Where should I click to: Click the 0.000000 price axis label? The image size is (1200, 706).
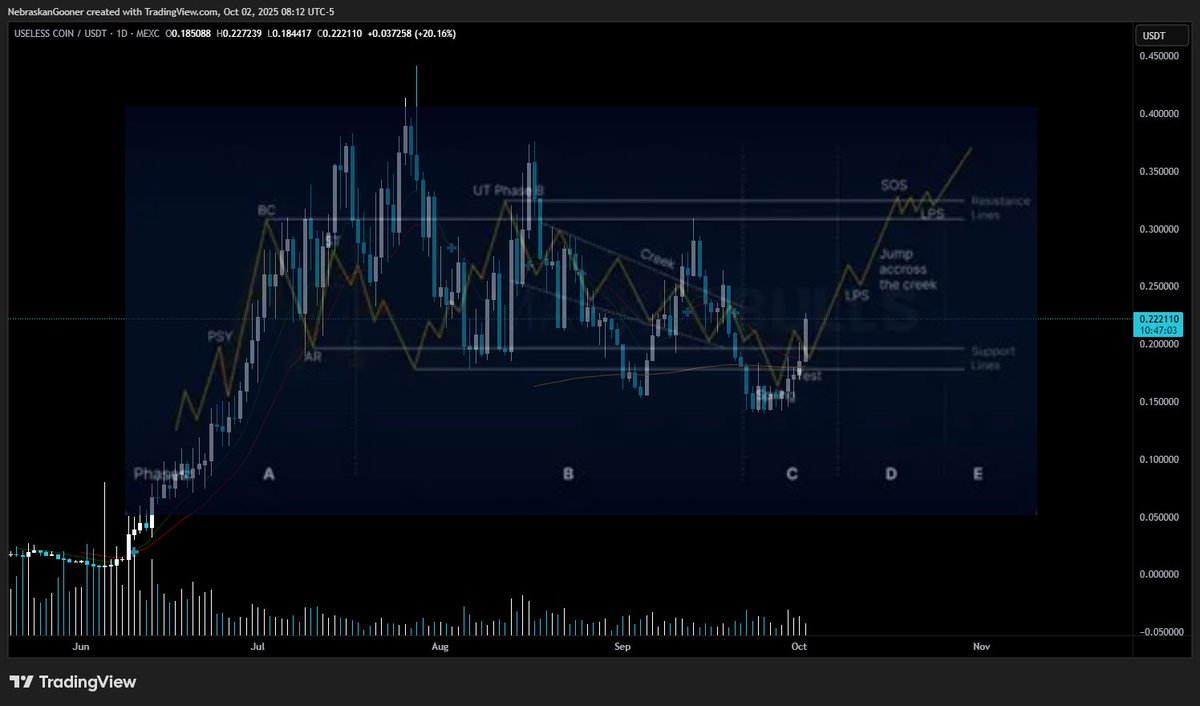pyautogui.click(x=1161, y=575)
